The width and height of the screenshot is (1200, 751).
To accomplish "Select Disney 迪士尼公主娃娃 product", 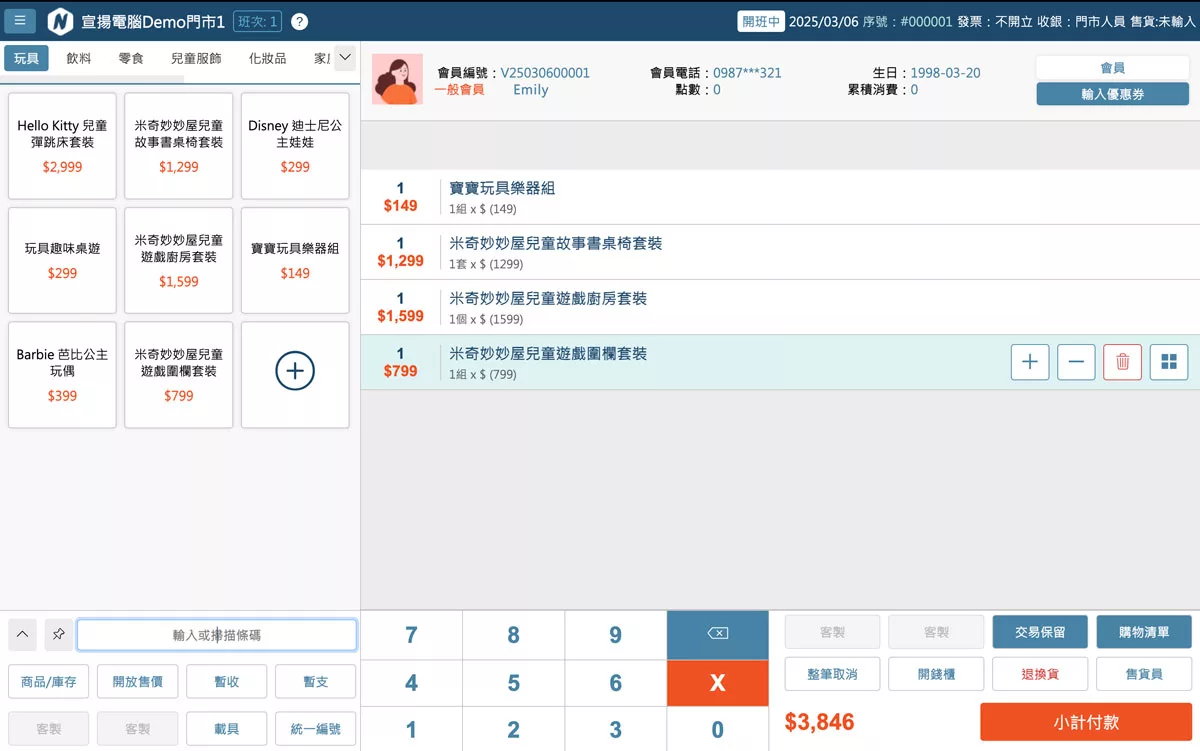I will pyautogui.click(x=295, y=146).
